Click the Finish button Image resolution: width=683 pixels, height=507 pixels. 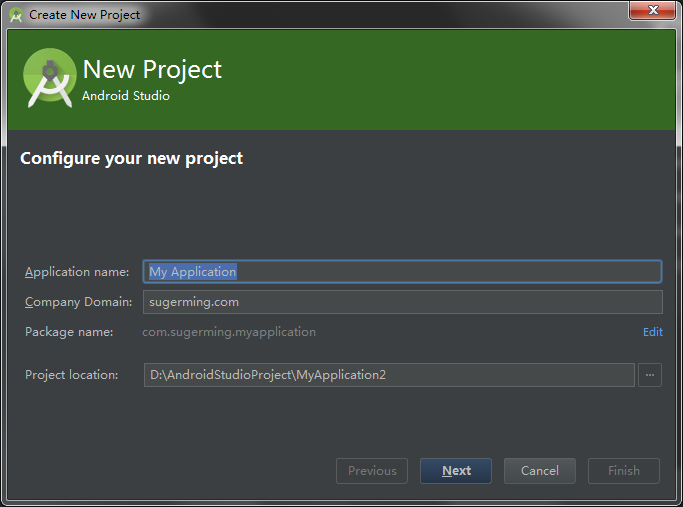coord(624,471)
